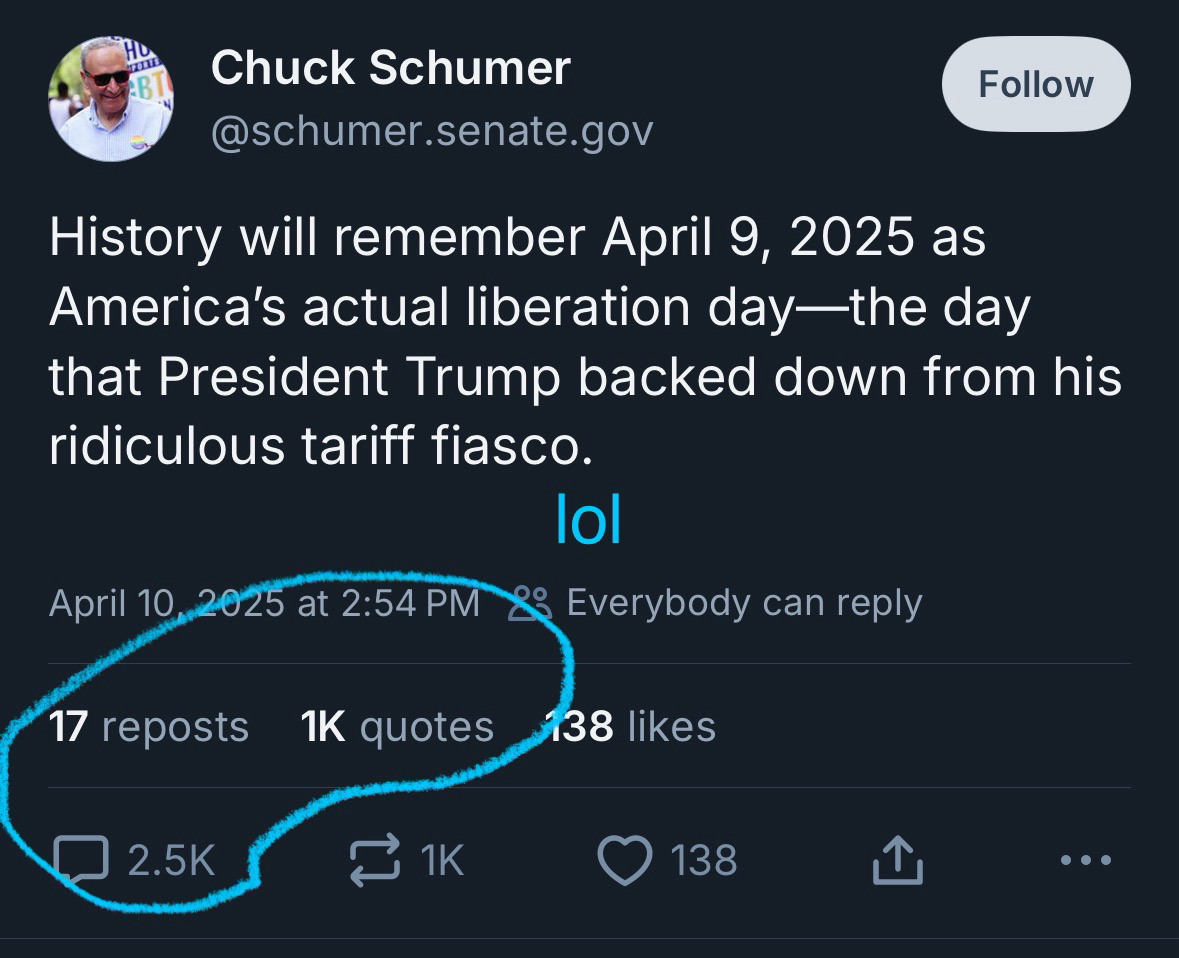Viewport: 1179px width, 958px height.
Task: View the 138 likes list
Action: coord(632,727)
